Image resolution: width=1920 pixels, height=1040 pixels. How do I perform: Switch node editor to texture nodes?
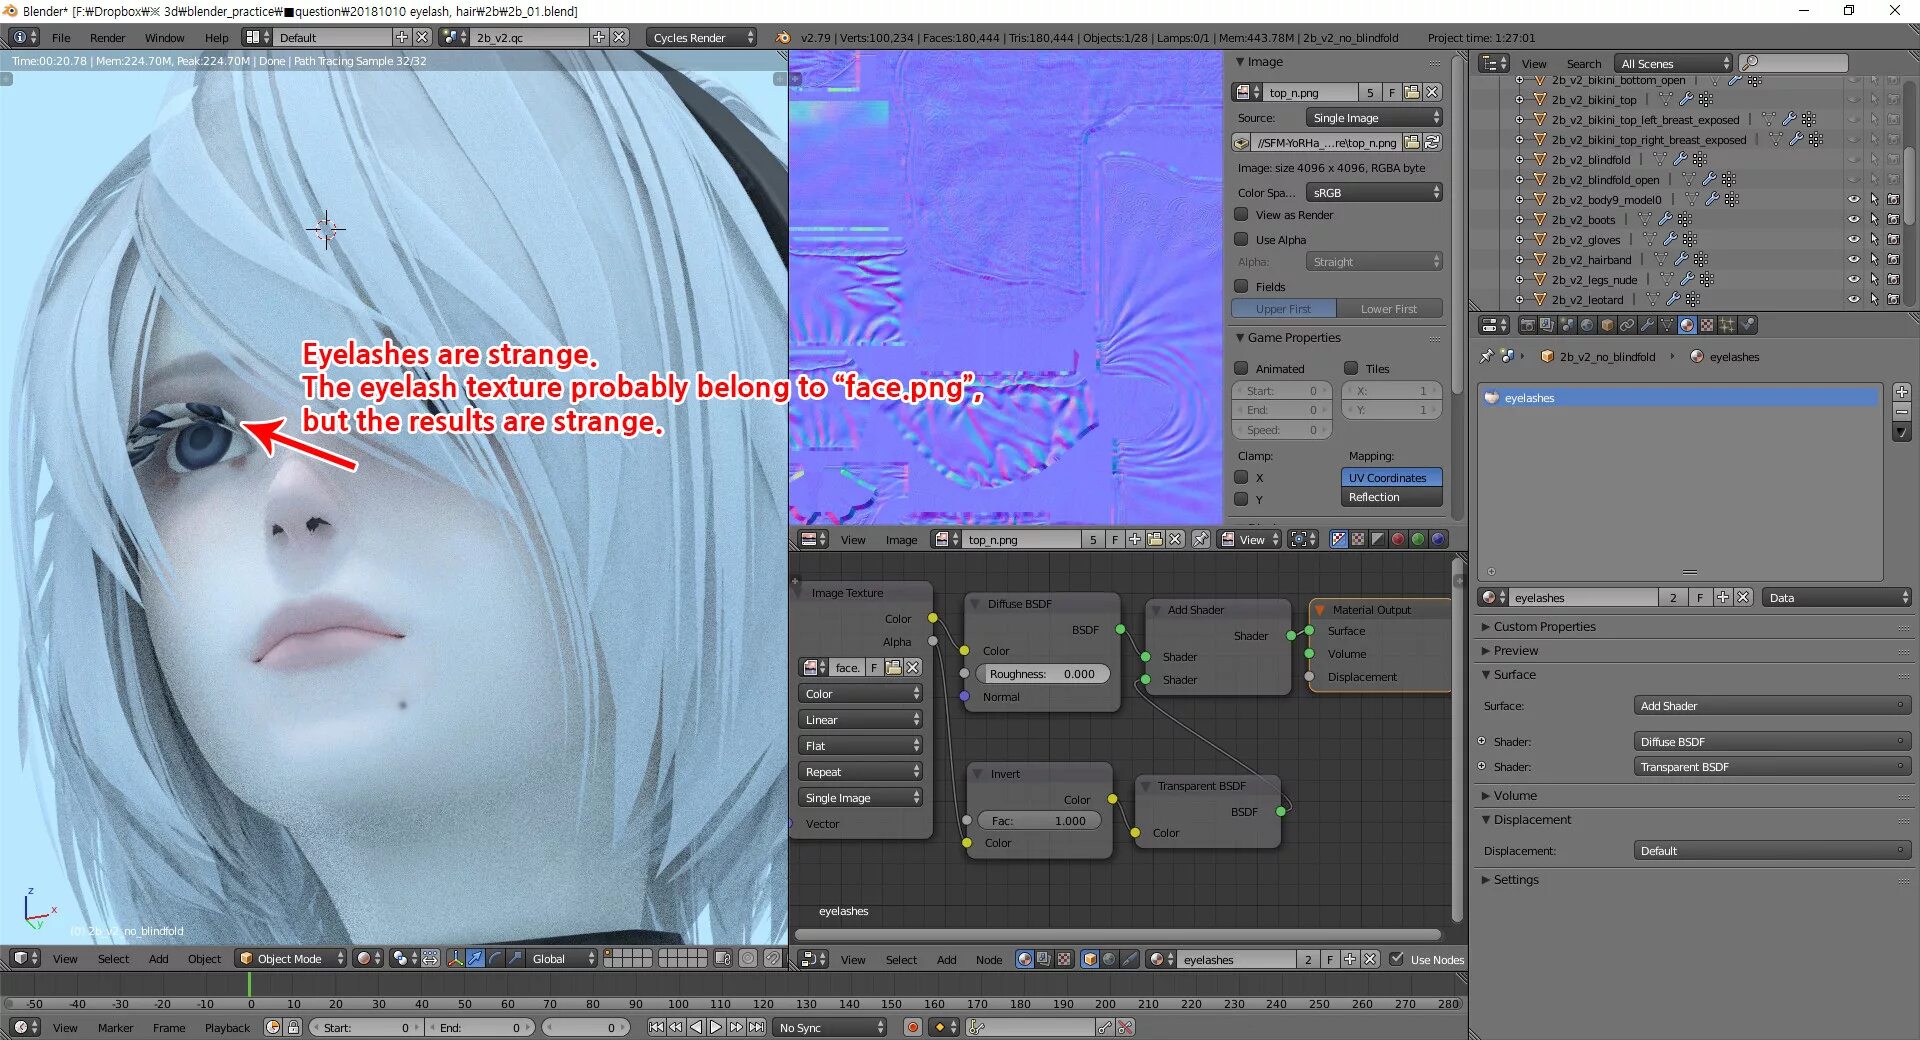pyautogui.click(x=1064, y=959)
